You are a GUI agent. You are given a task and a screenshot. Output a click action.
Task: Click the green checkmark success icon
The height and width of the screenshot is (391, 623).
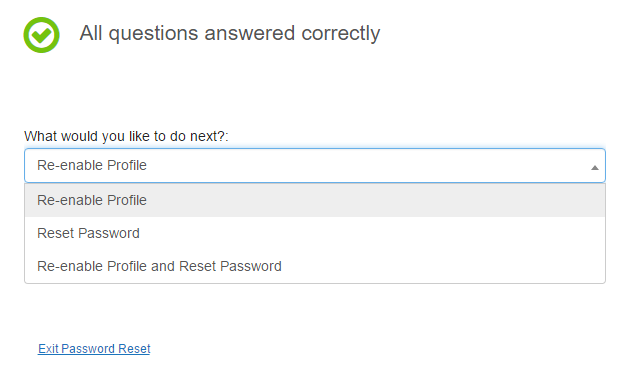tap(41, 35)
